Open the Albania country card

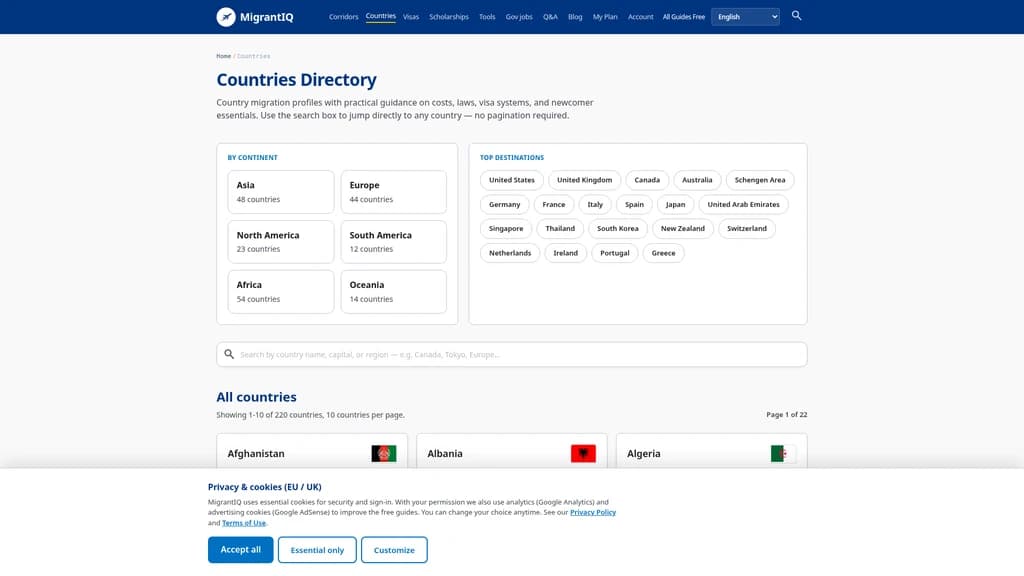[x=512, y=452]
